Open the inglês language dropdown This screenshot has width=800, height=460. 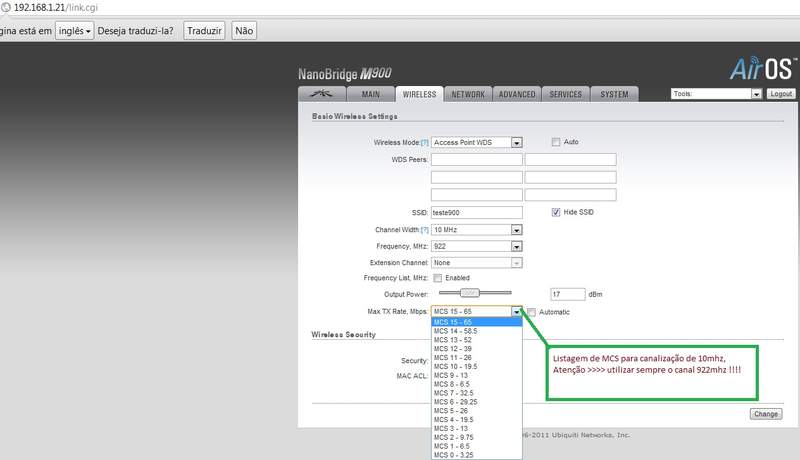pyautogui.click(x=74, y=31)
